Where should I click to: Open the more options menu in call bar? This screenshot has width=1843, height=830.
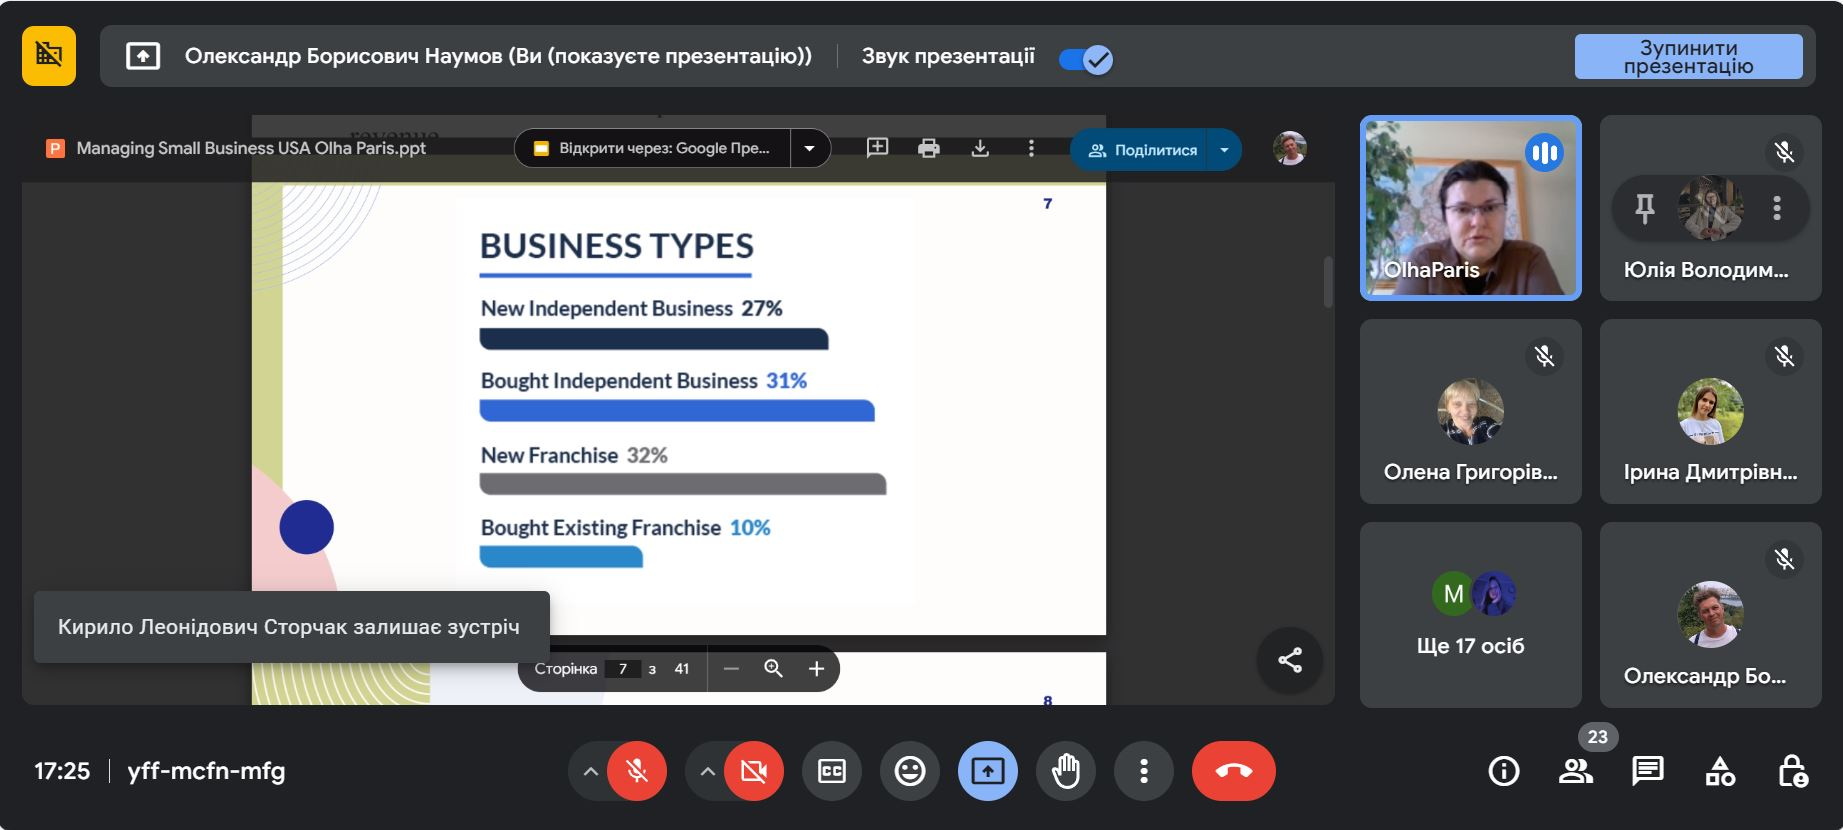tap(1144, 771)
